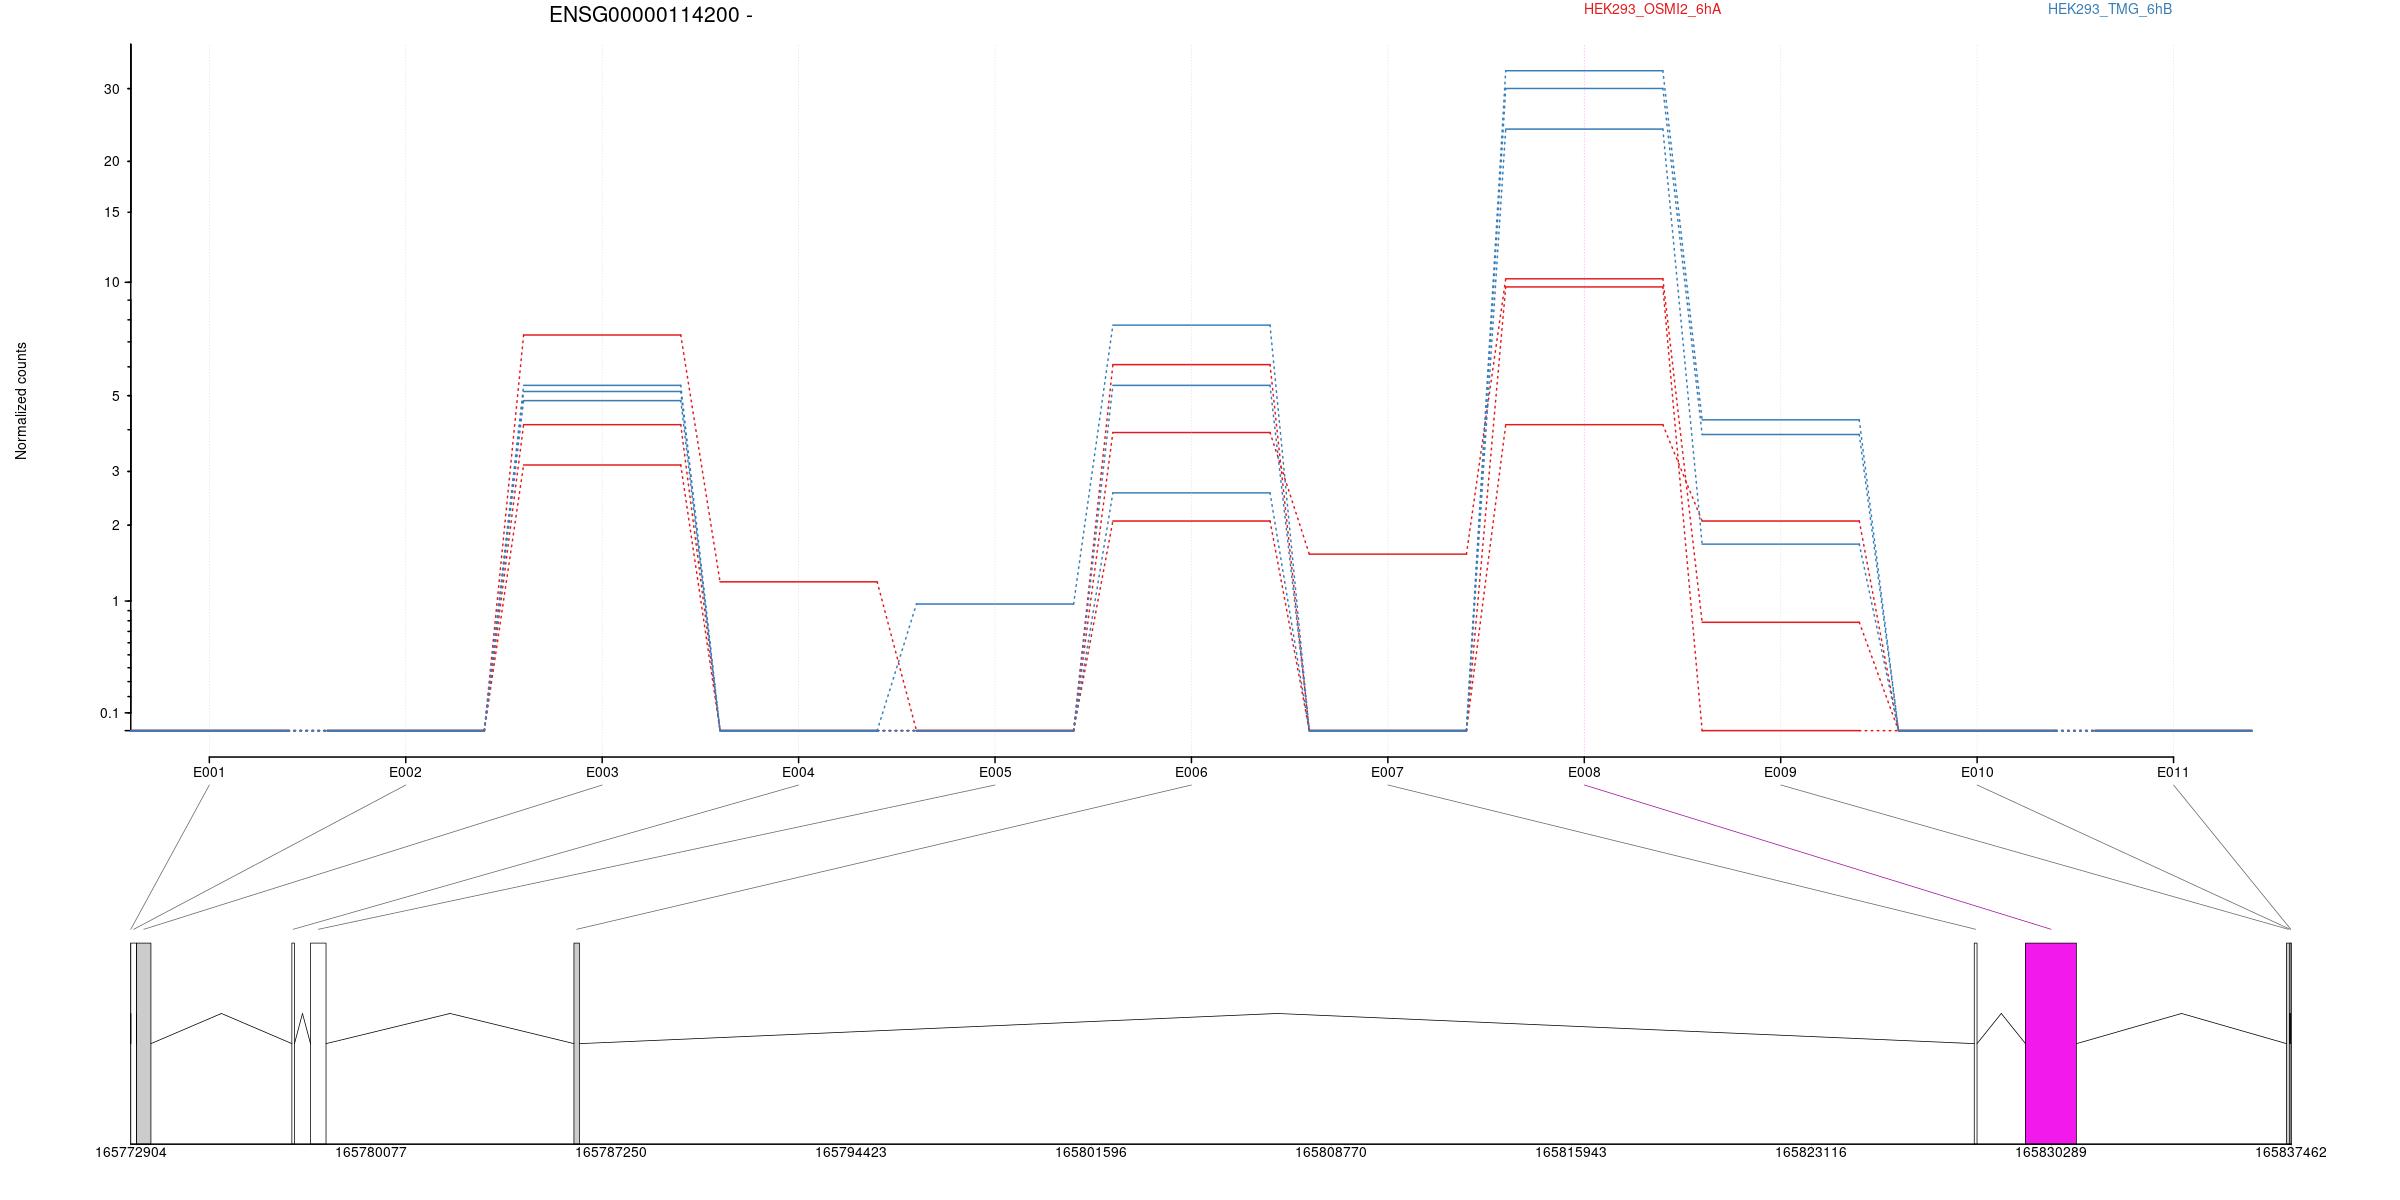
Task: Click the Normalized counts axis label
Action: pos(21,401)
